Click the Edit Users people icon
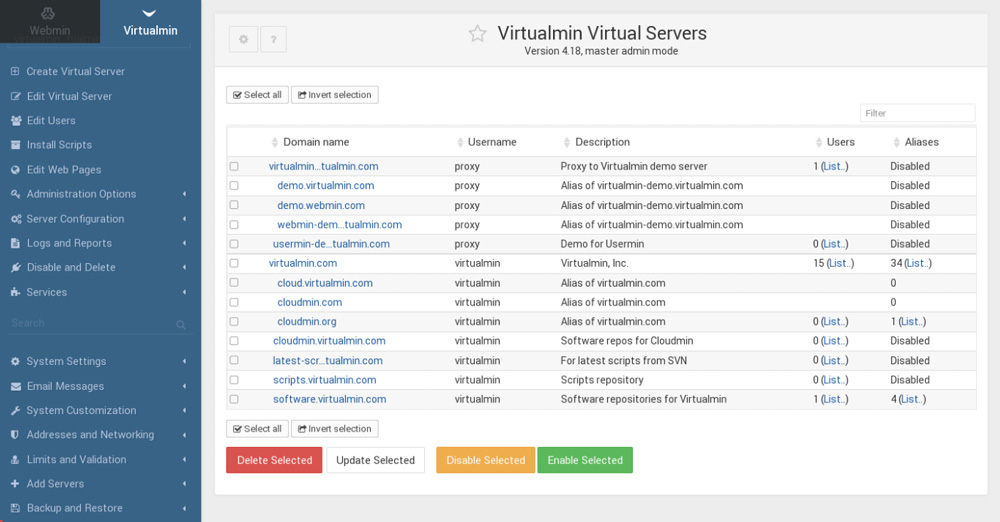 click(x=16, y=121)
